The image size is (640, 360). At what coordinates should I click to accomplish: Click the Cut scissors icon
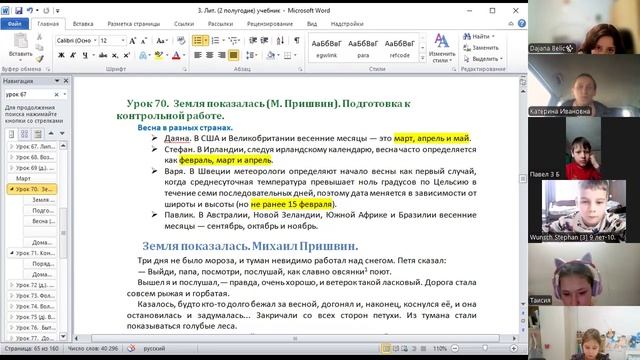[x=40, y=37]
